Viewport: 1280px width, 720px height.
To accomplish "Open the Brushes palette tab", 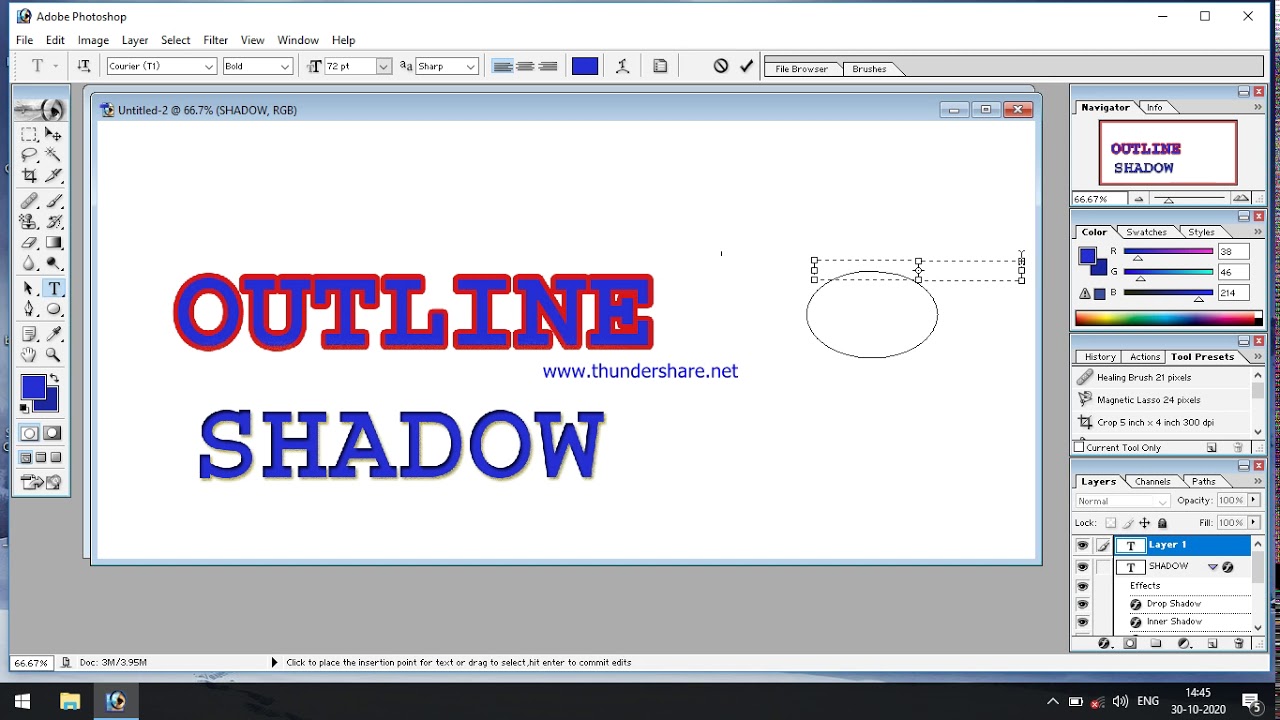I will [x=869, y=69].
